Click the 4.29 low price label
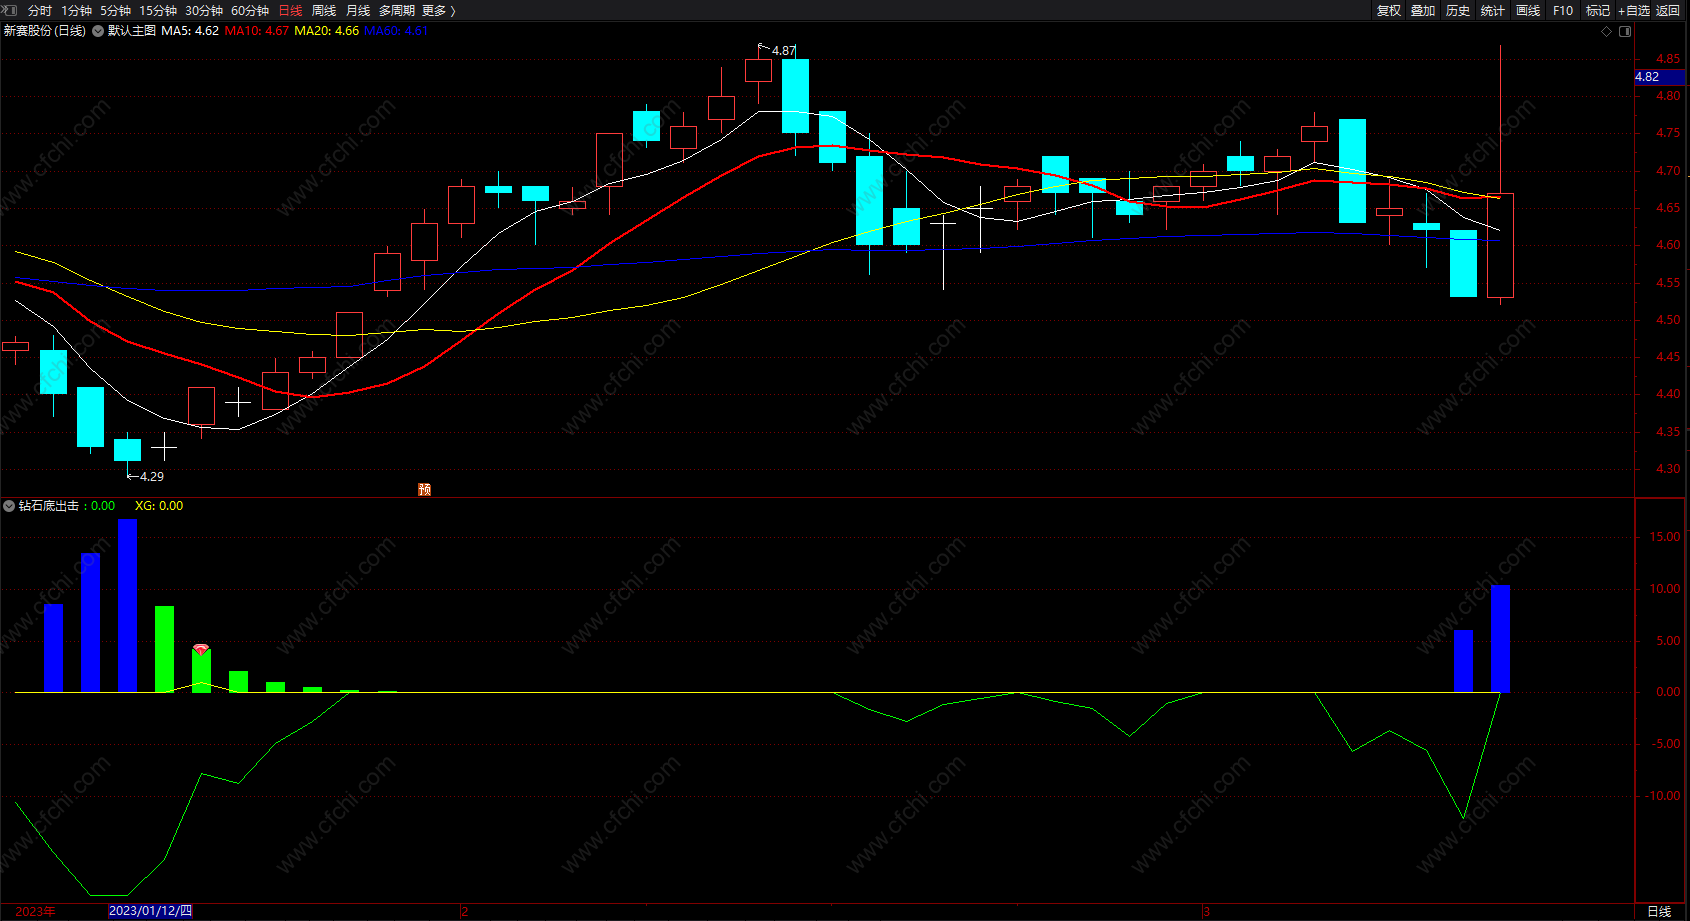This screenshot has width=1690, height=921. (x=152, y=477)
